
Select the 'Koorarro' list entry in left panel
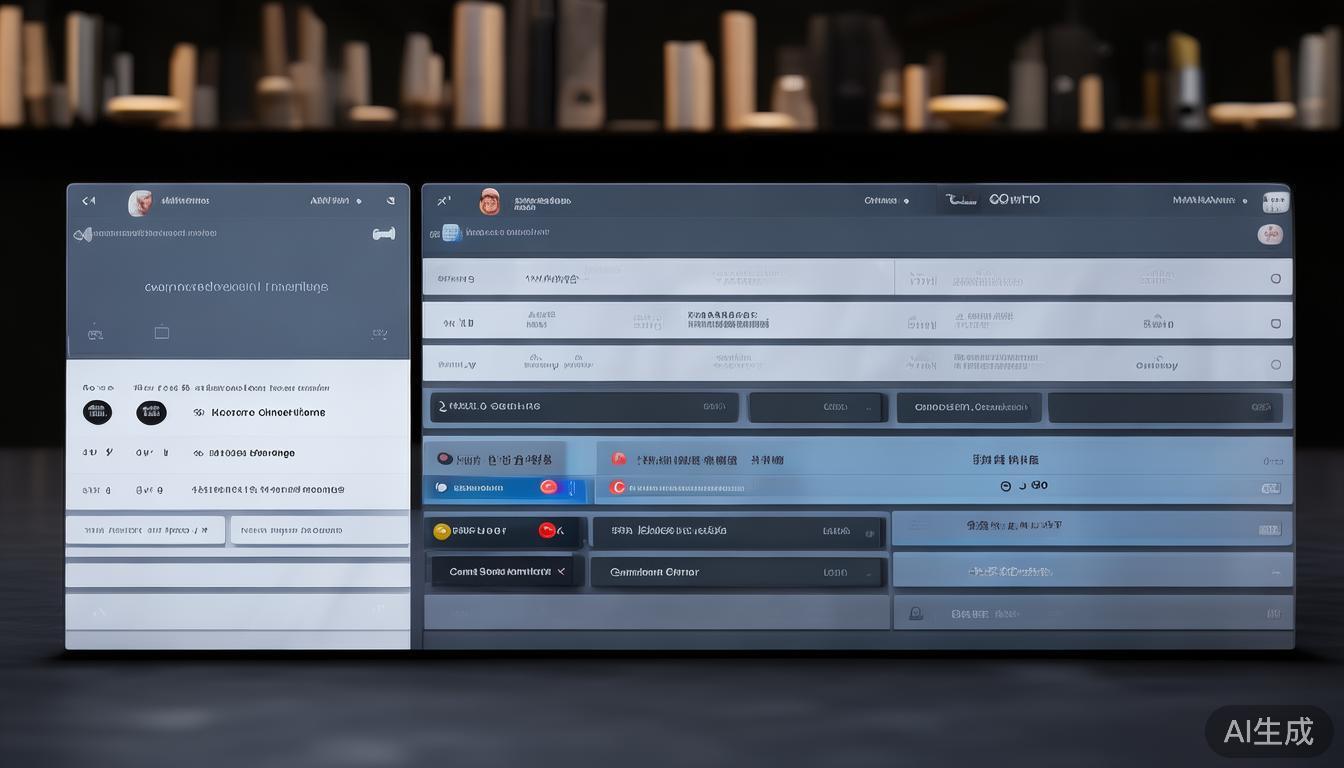268,412
